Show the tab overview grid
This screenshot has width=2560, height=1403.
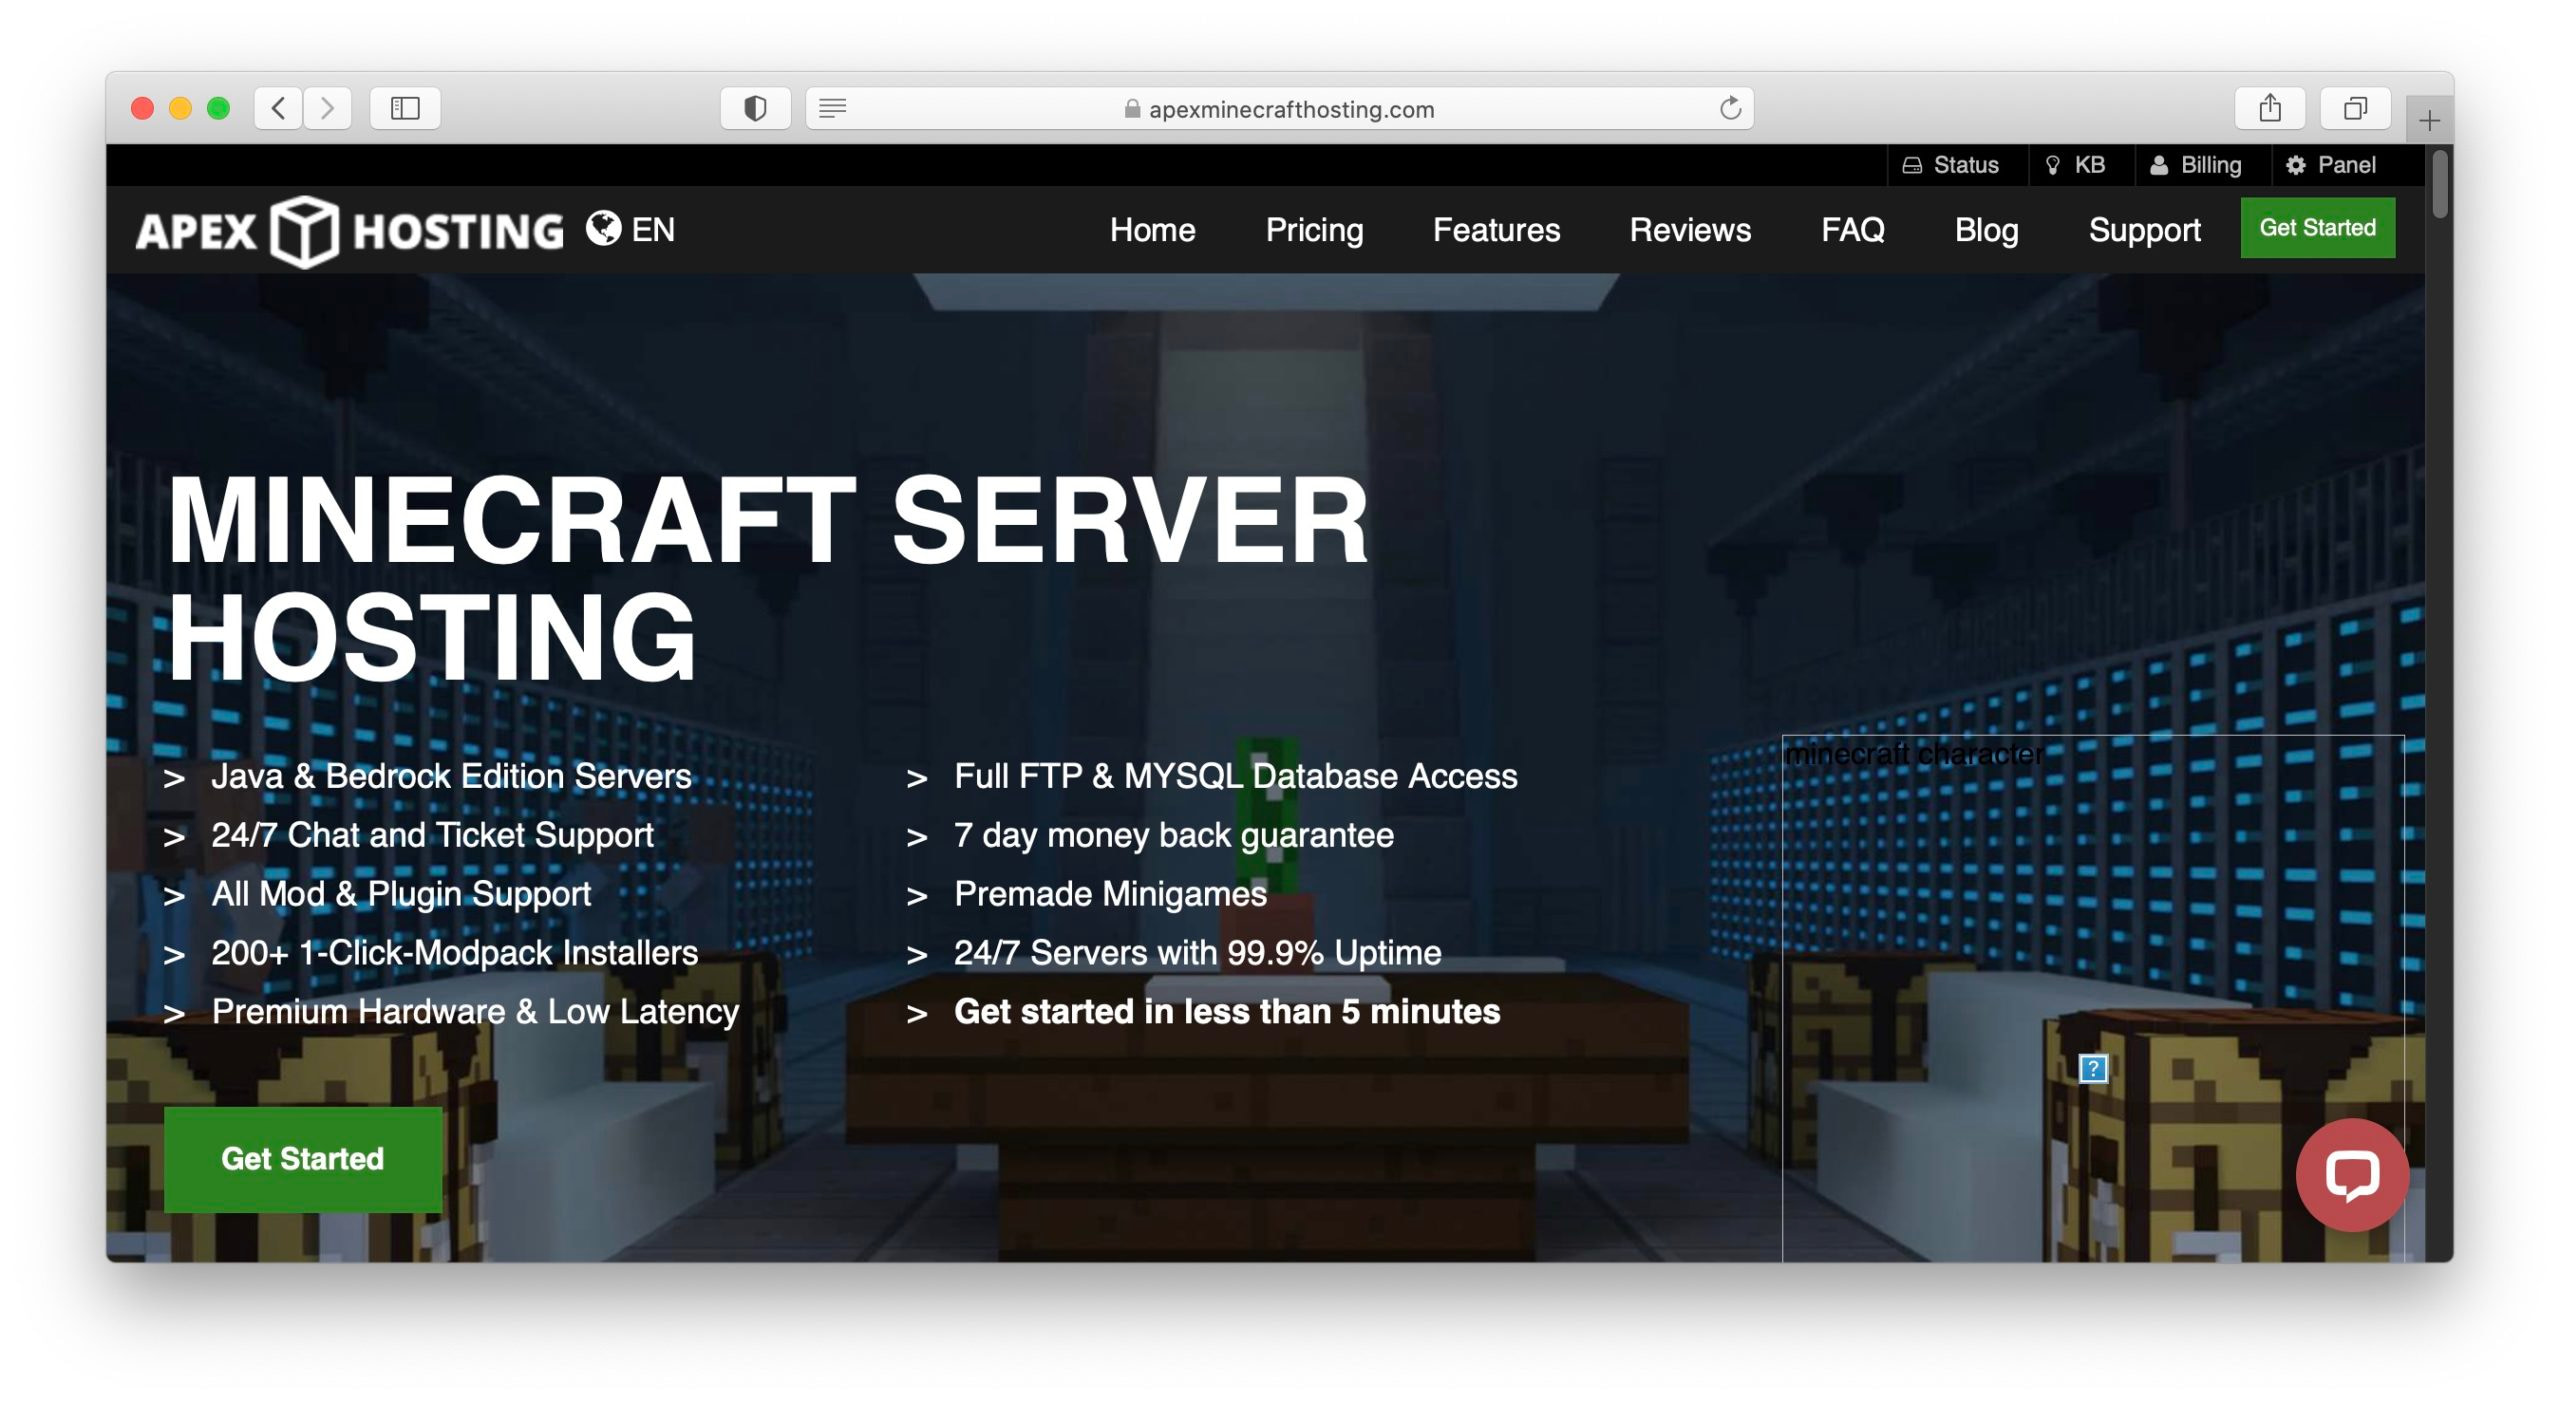2355,108
